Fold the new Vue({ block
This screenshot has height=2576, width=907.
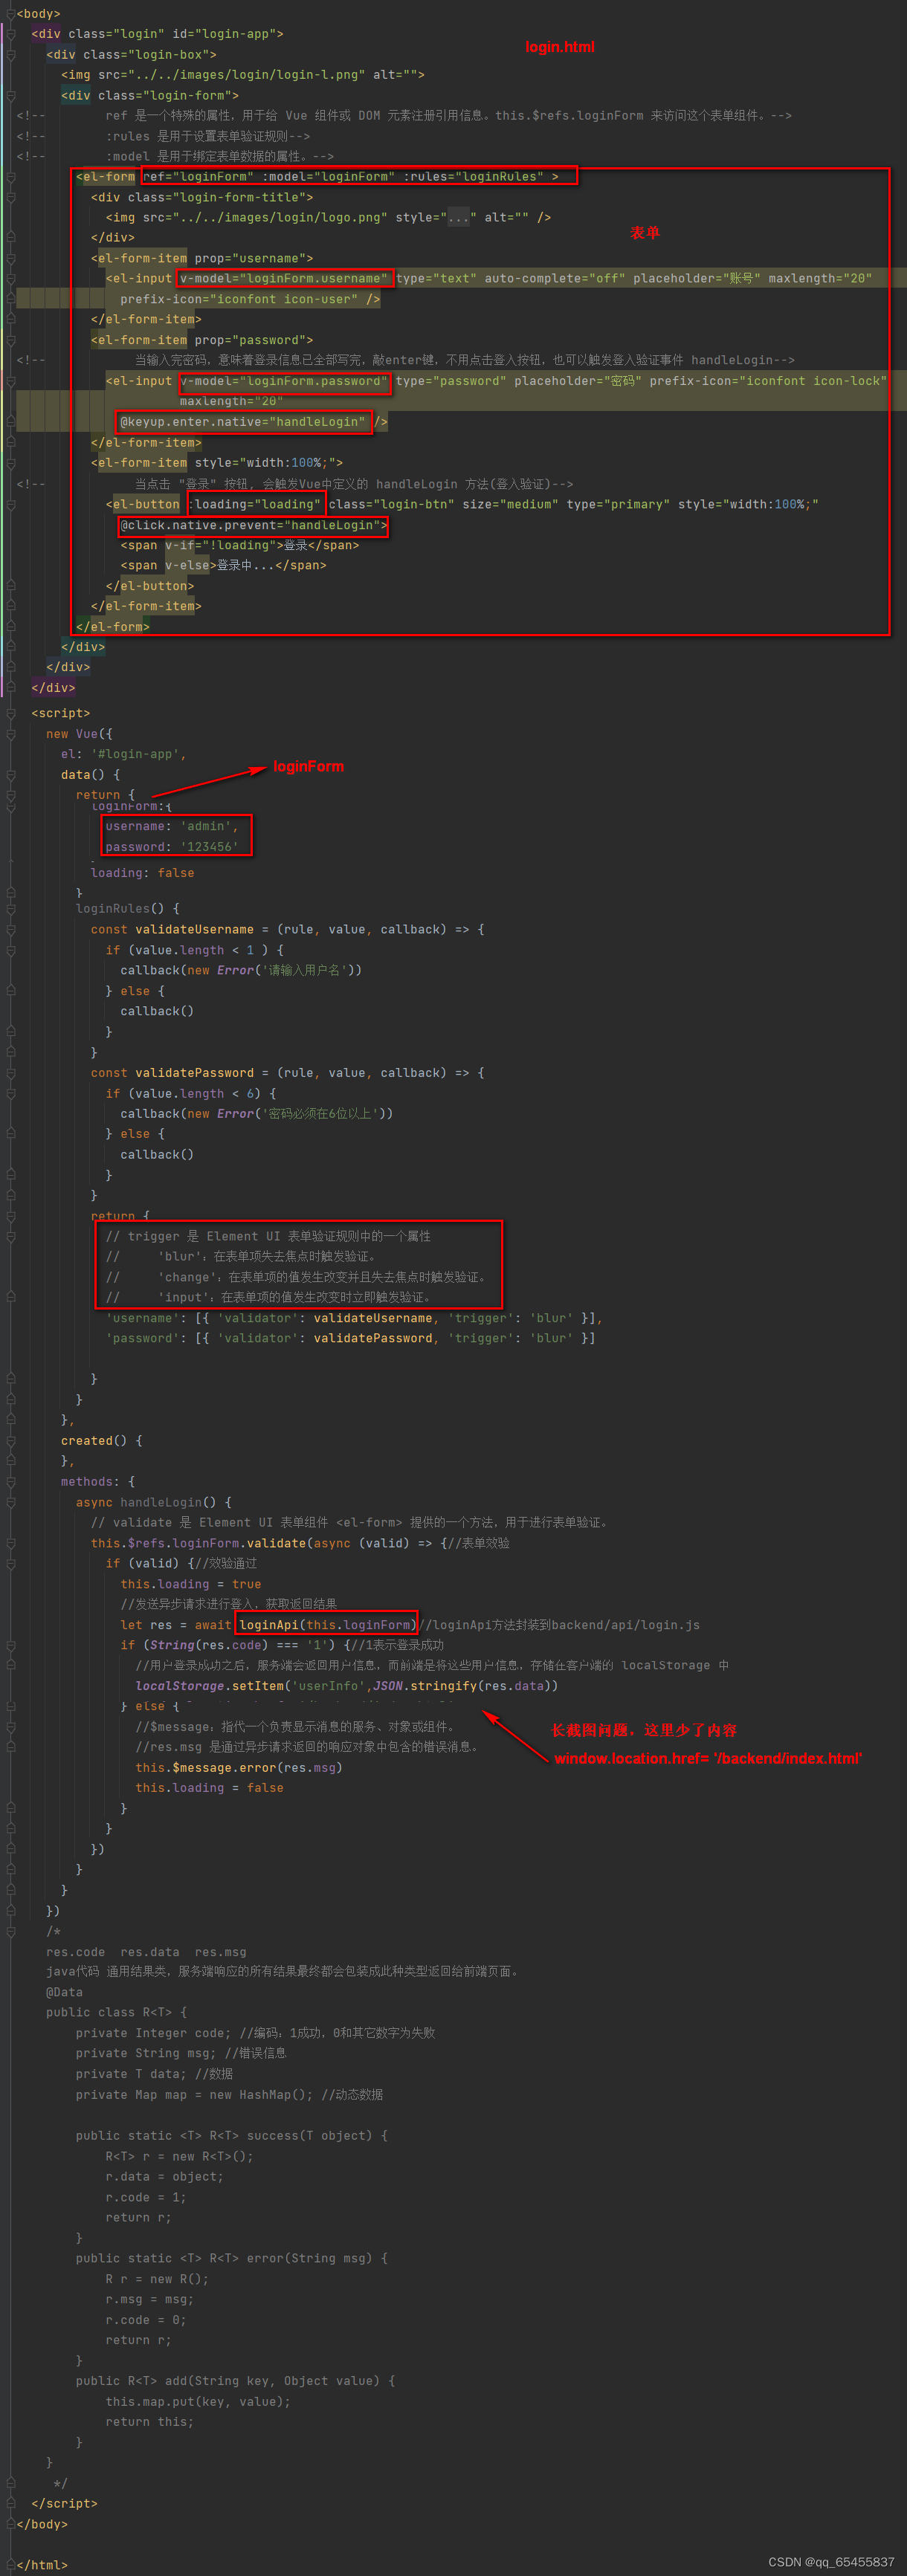(x=10, y=734)
